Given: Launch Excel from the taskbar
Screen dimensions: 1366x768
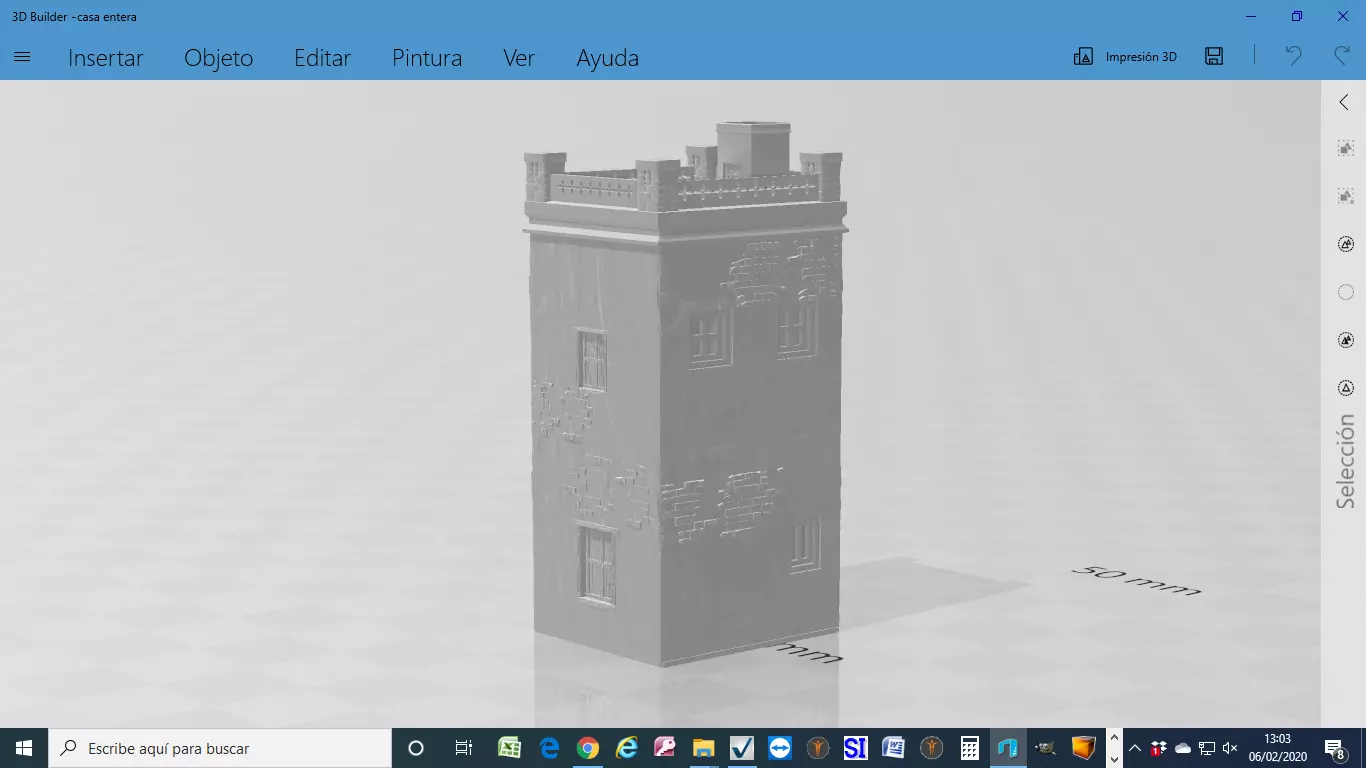Looking at the screenshot, I should [509, 748].
